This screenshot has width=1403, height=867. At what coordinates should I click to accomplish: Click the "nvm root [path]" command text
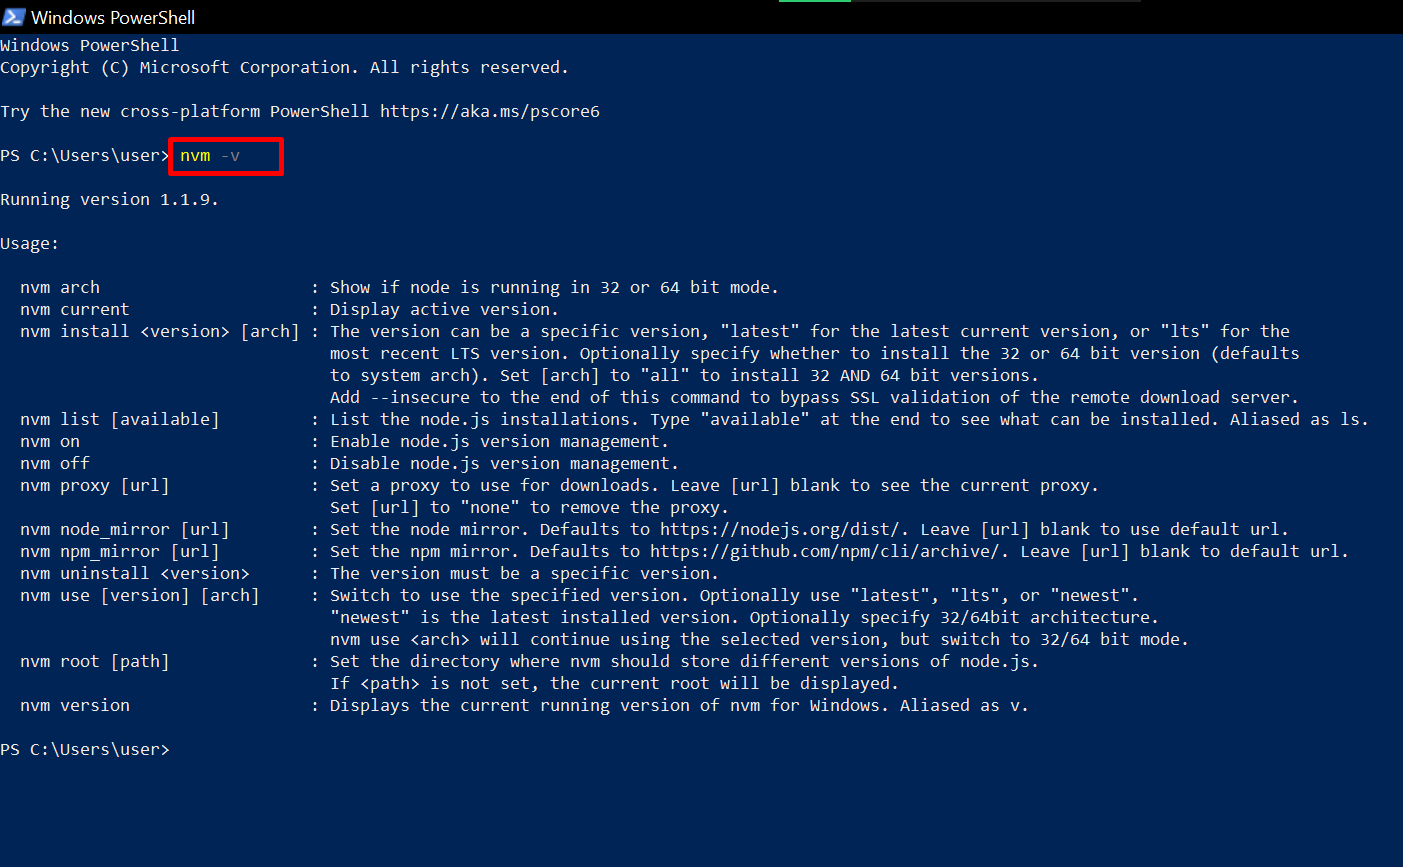click(95, 661)
